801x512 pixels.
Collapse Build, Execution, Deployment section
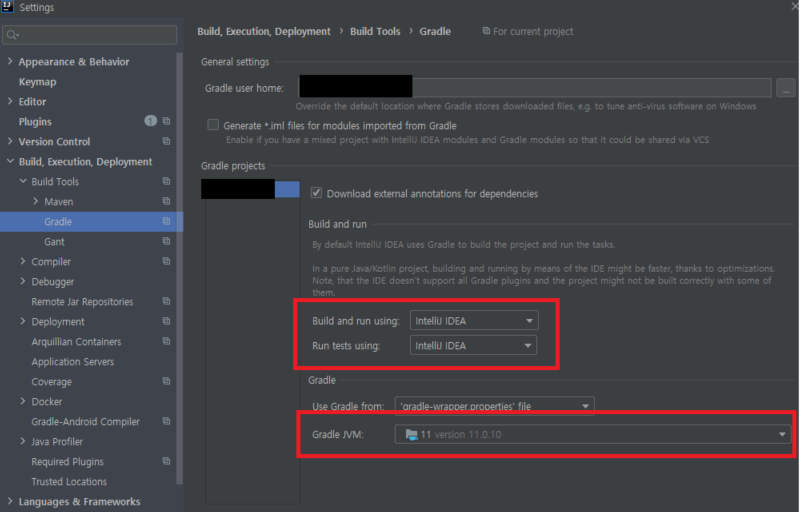[10, 161]
